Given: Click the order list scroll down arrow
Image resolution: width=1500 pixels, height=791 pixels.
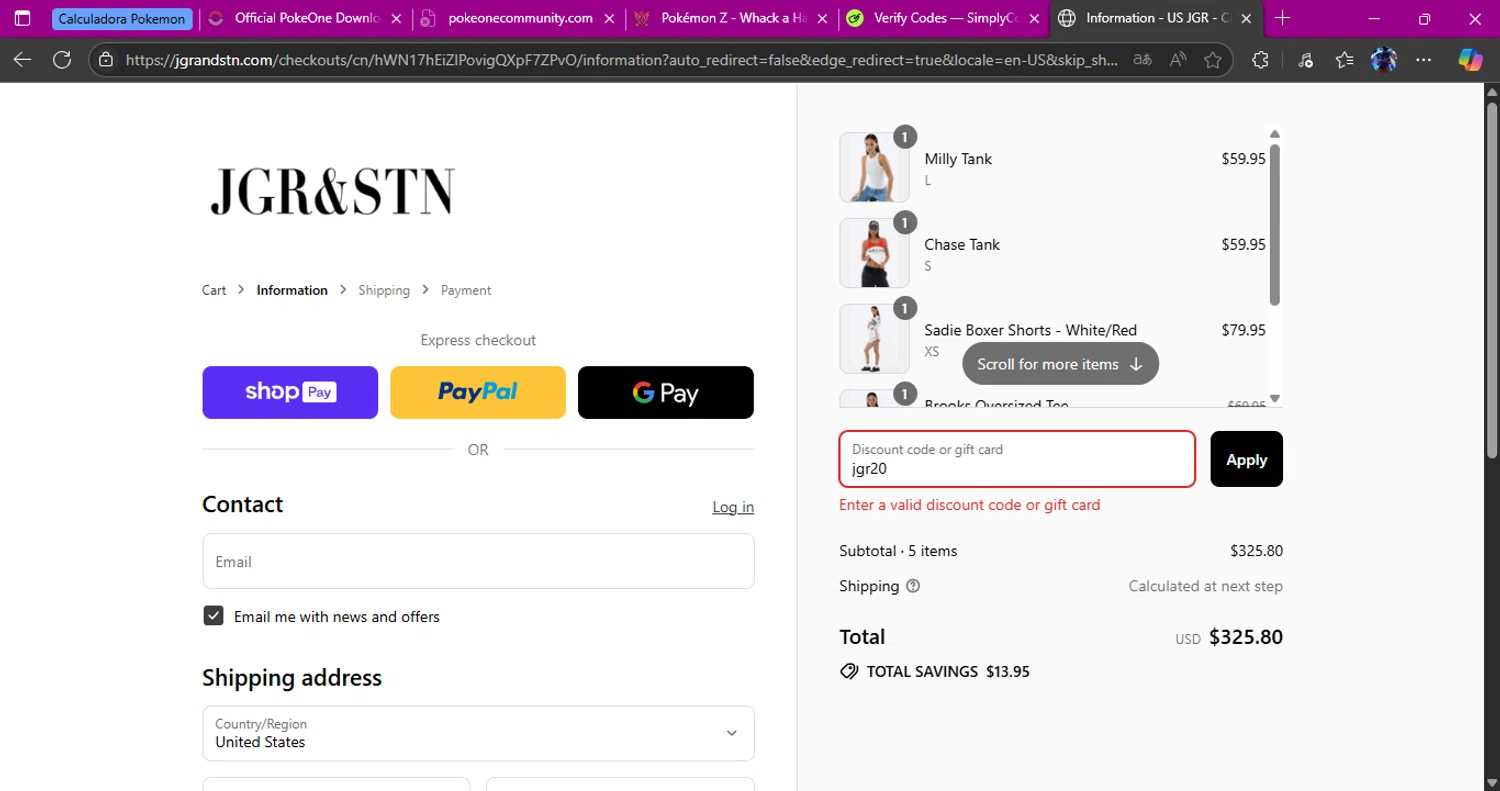Looking at the screenshot, I should pos(1274,398).
